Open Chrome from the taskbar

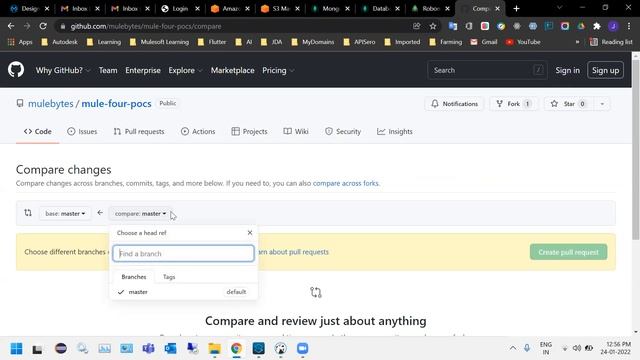point(236,349)
